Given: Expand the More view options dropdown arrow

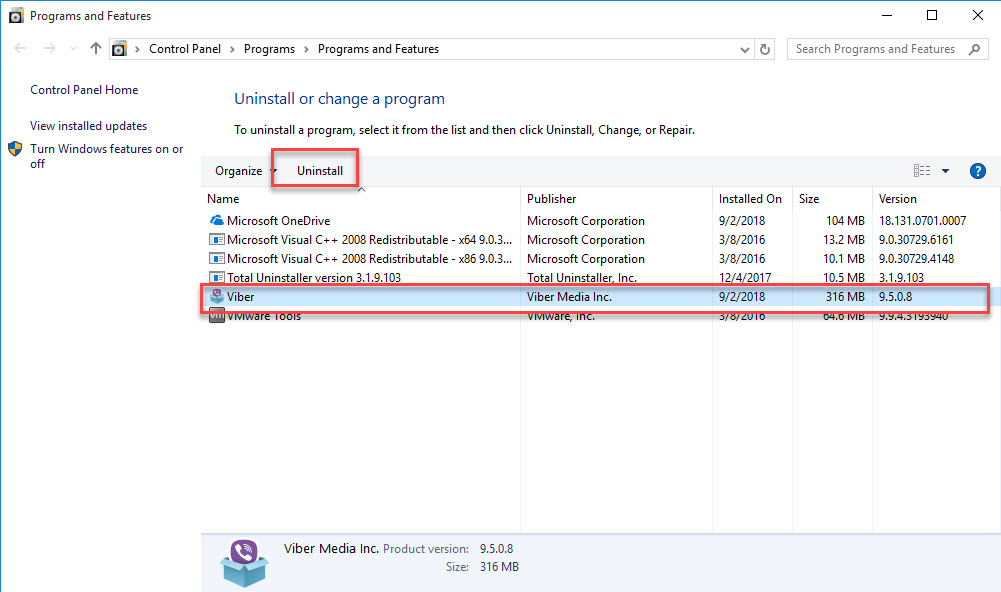Looking at the screenshot, I should [945, 171].
